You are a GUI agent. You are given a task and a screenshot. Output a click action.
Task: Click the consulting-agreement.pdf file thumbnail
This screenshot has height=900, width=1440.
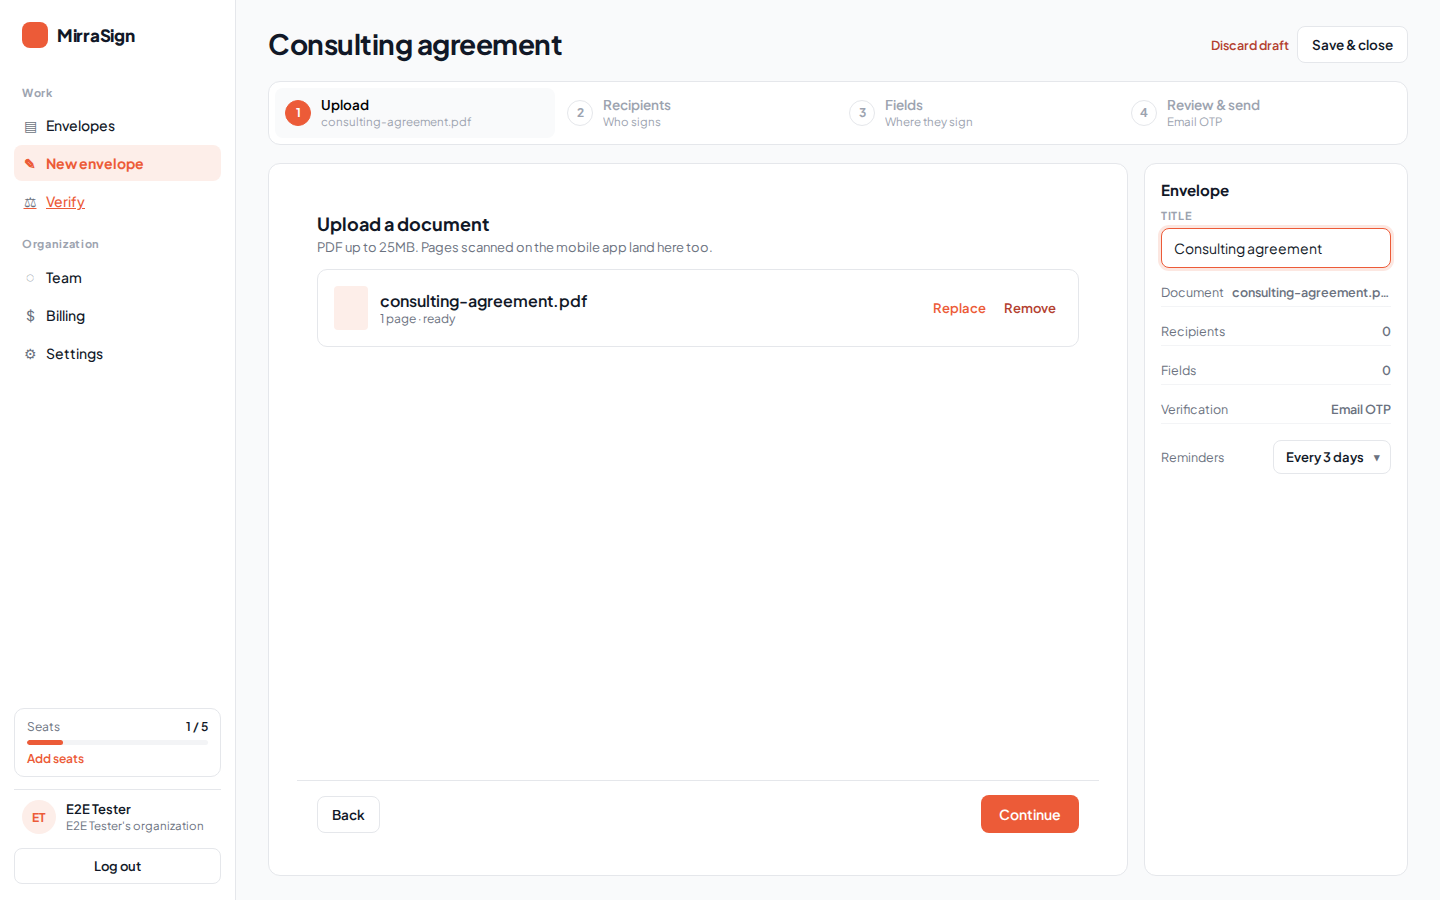[x=351, y=308]
